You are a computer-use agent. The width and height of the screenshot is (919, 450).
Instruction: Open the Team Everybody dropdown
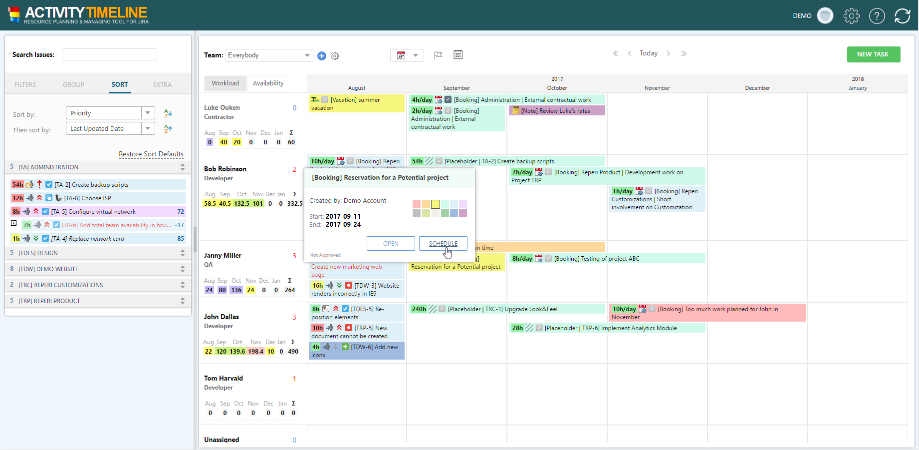click(x=268, y=56)
